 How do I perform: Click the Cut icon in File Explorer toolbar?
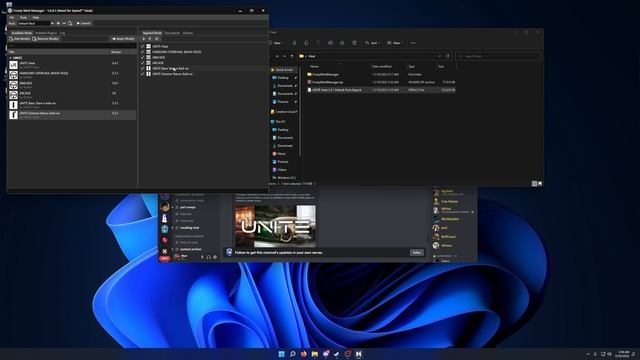(294, 43)
